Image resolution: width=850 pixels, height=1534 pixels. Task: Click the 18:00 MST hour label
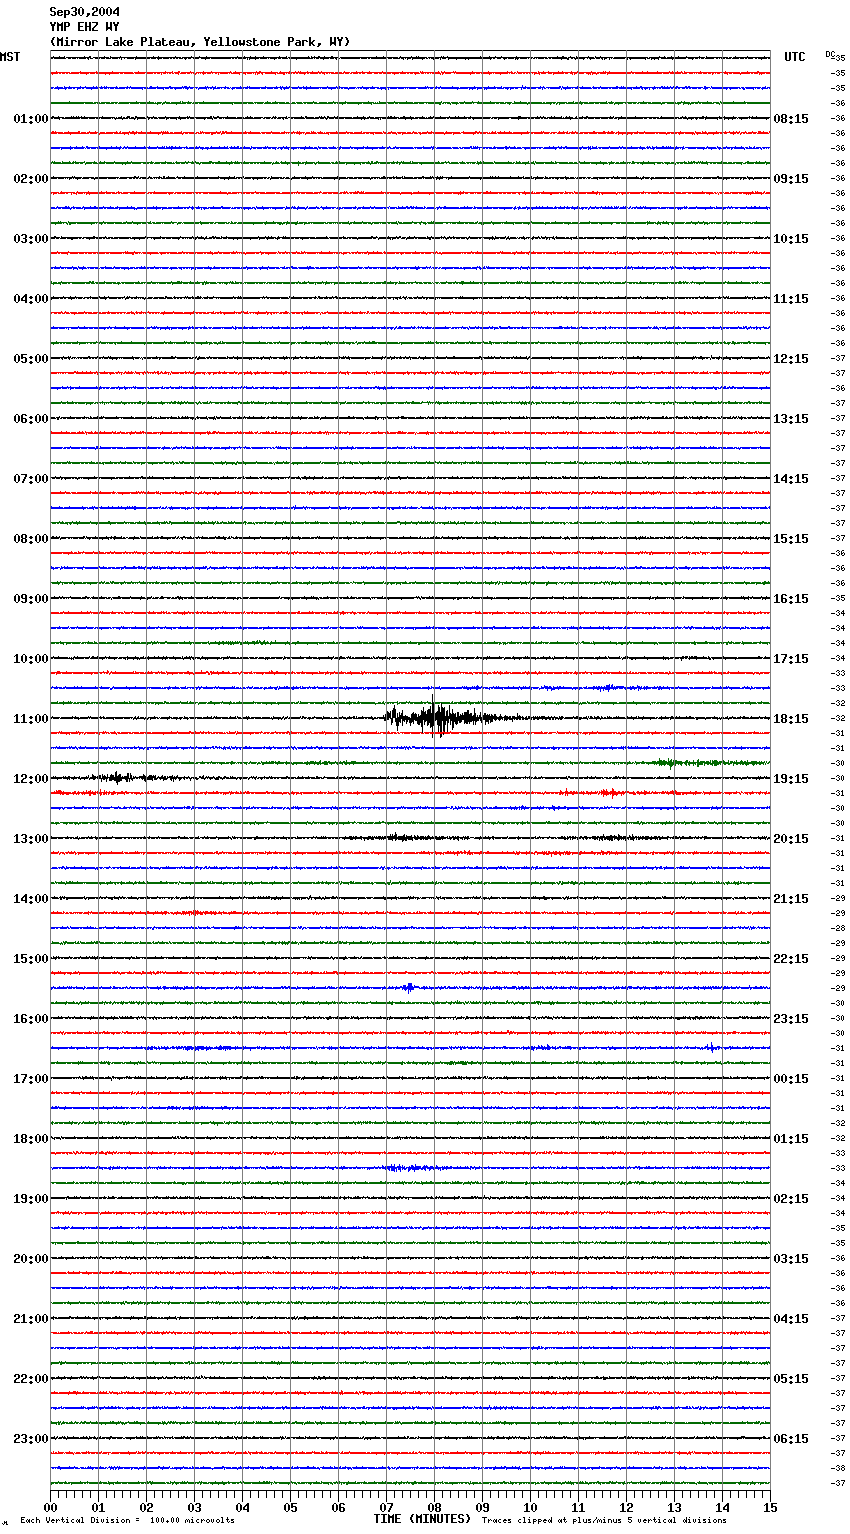coord(30,1139)
